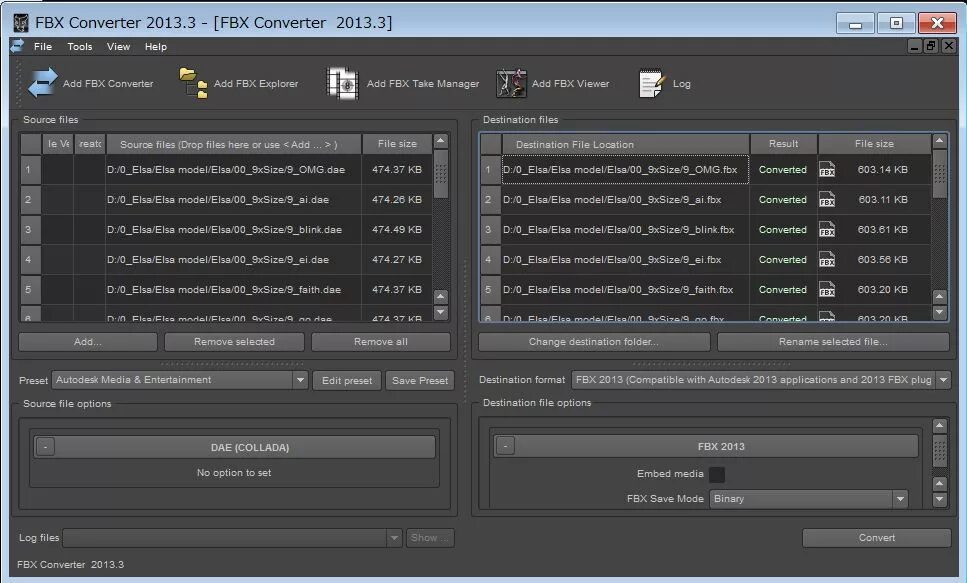Click the Save Preset button
The height and width of the screenshot is (583, 967).
point(420,381)
